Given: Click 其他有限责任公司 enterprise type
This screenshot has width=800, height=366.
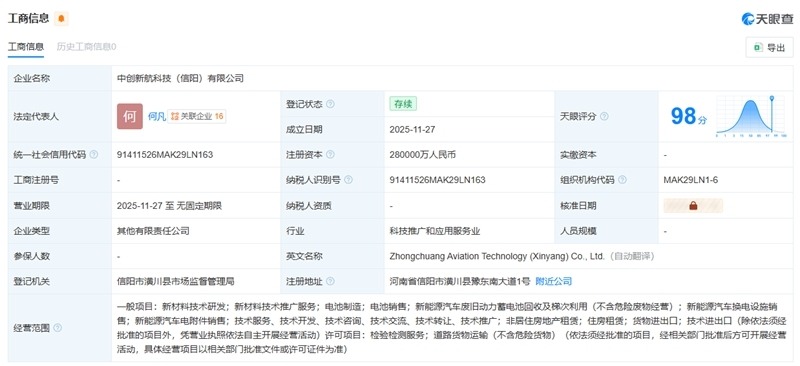Looking at the screenshot, I should point(153,231).
